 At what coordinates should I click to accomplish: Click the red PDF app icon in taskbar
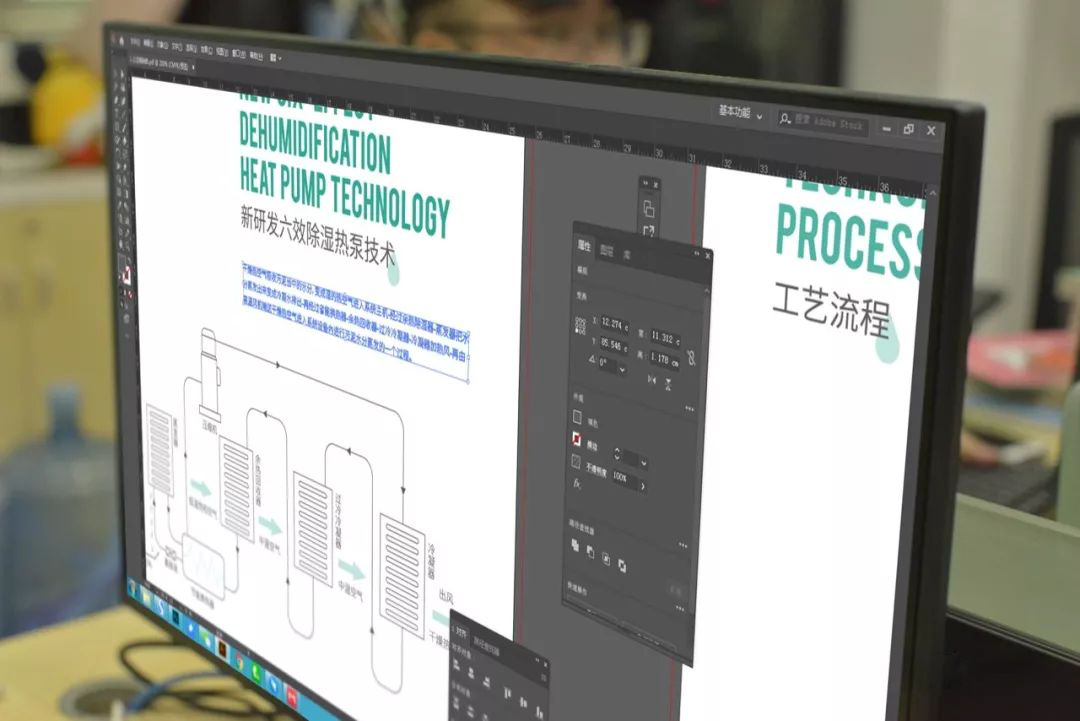click(x=293, y=697)
